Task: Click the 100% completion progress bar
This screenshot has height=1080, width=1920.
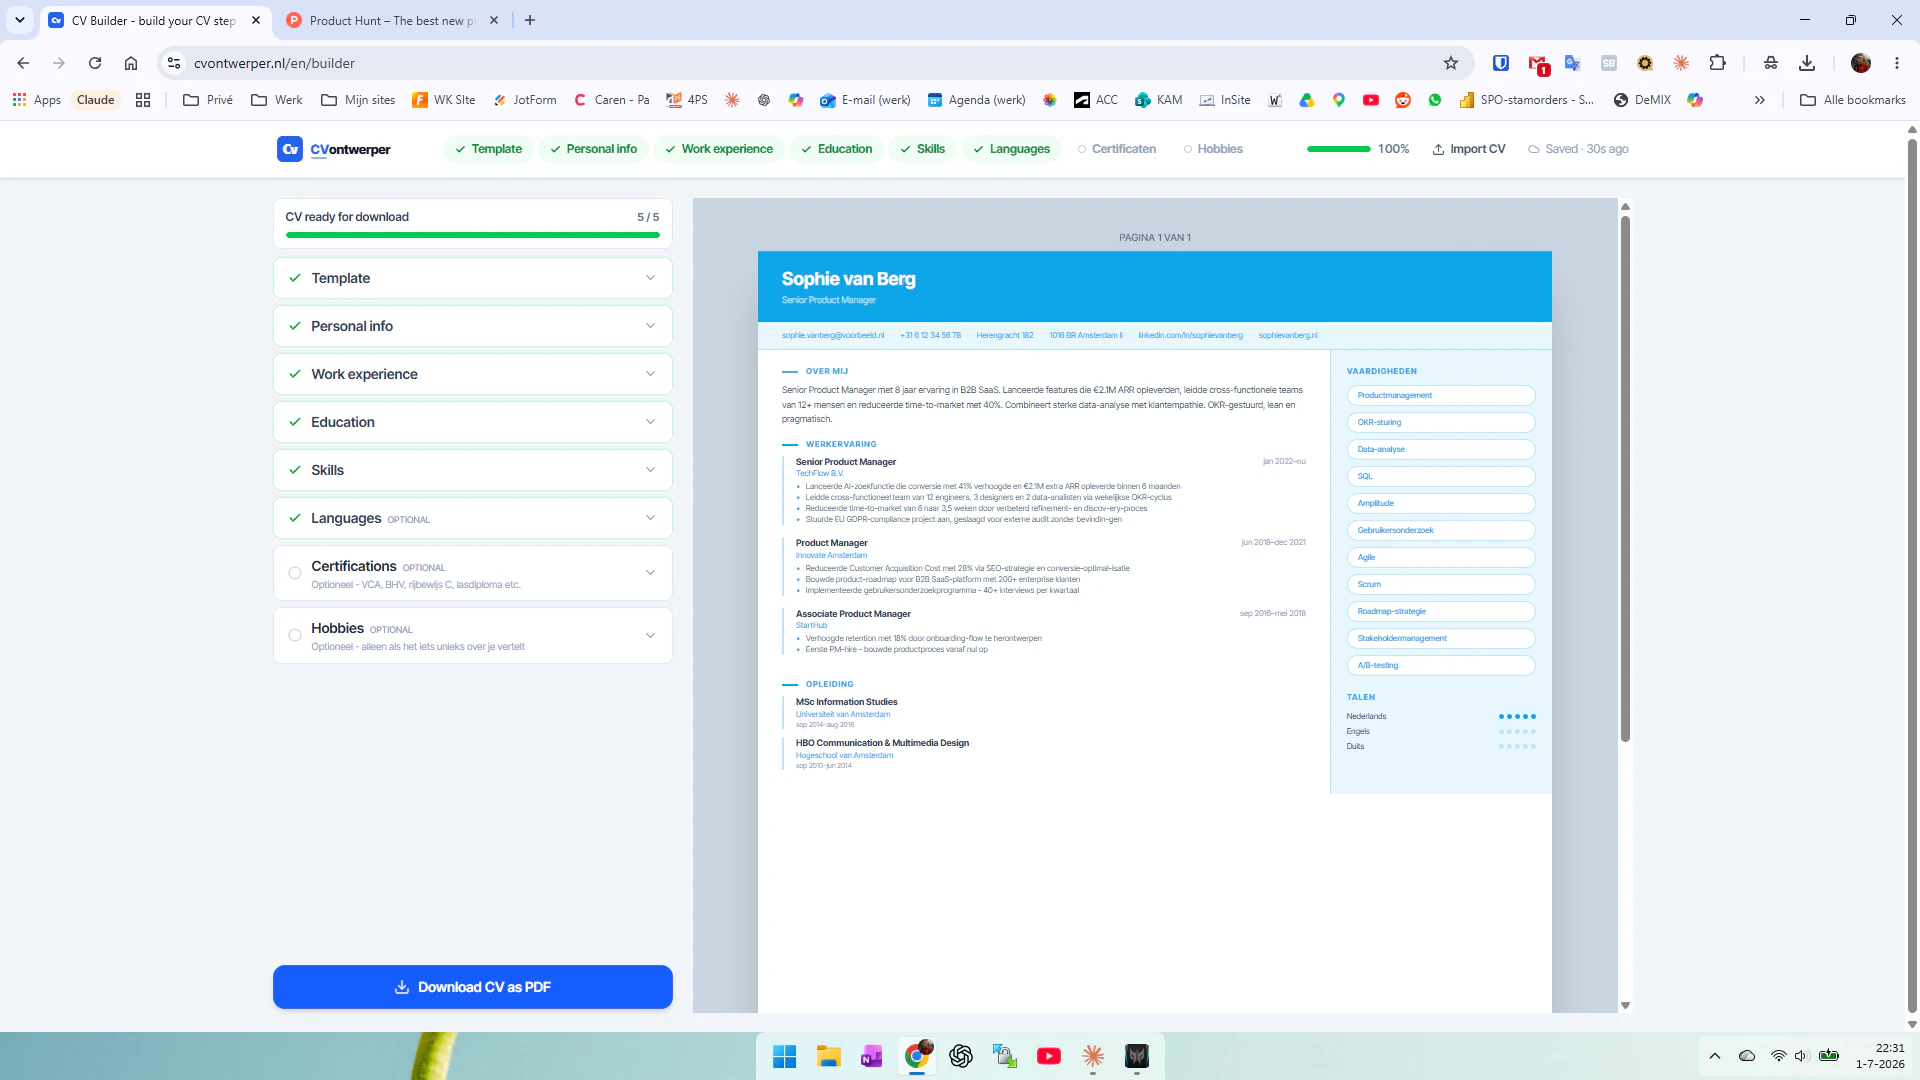Action: 1339,149
